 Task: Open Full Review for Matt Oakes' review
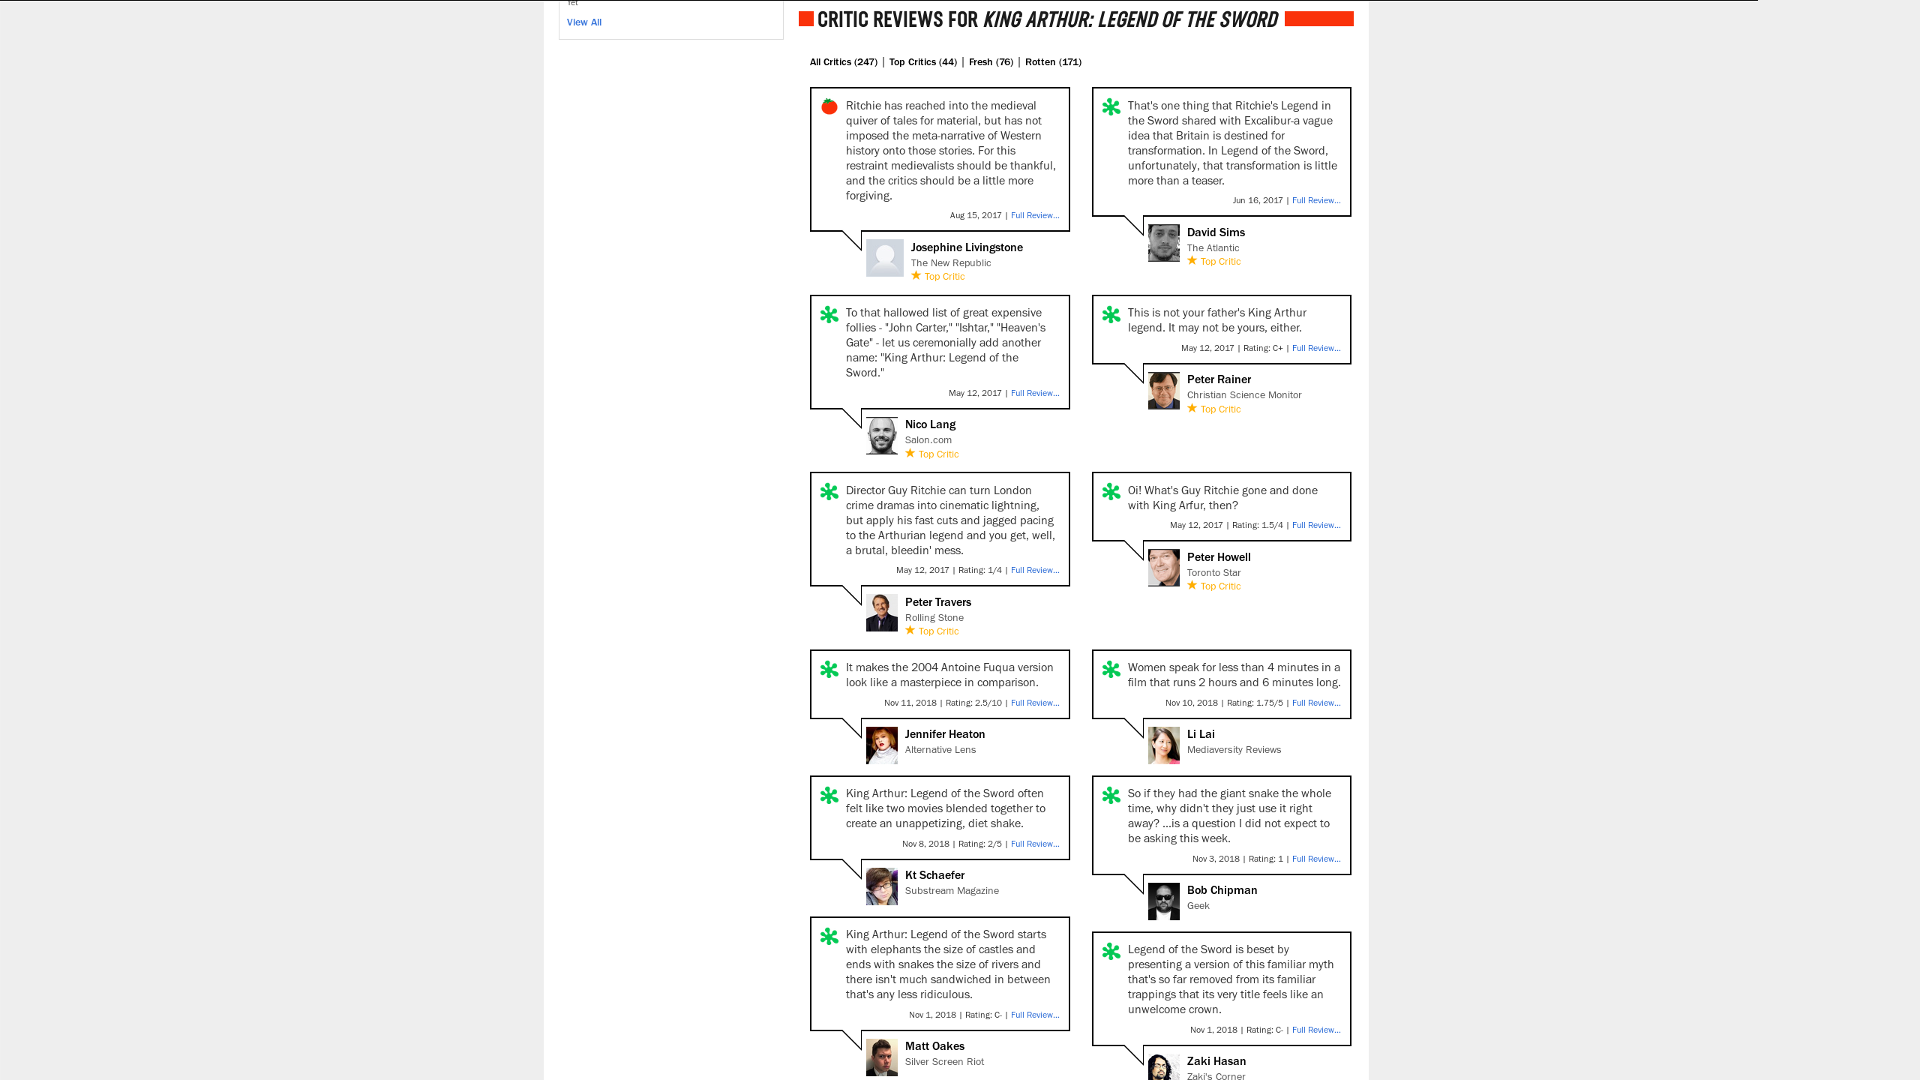click(x=1035, y=1015)
